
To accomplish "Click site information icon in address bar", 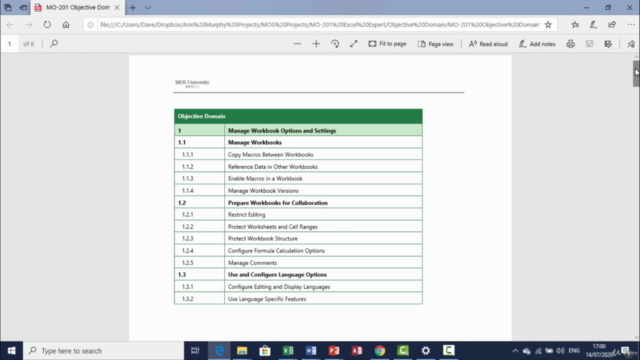I will click(x=91, y=24).
